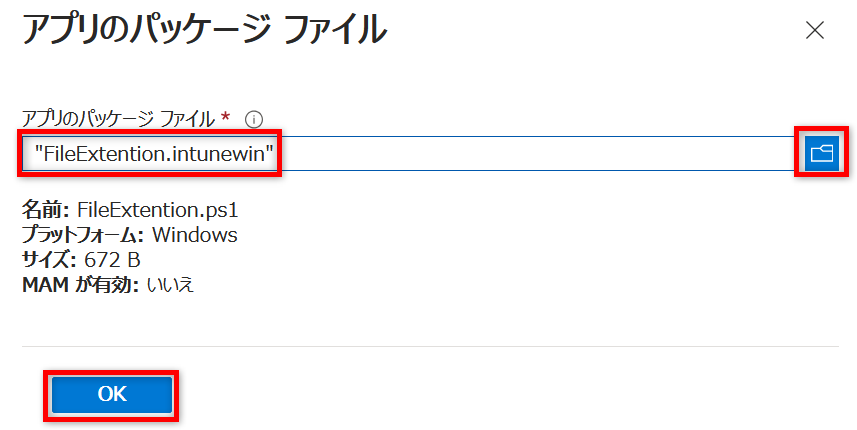Select the 名前 label
Screen dimensions: 857x430
coord(45,210)
